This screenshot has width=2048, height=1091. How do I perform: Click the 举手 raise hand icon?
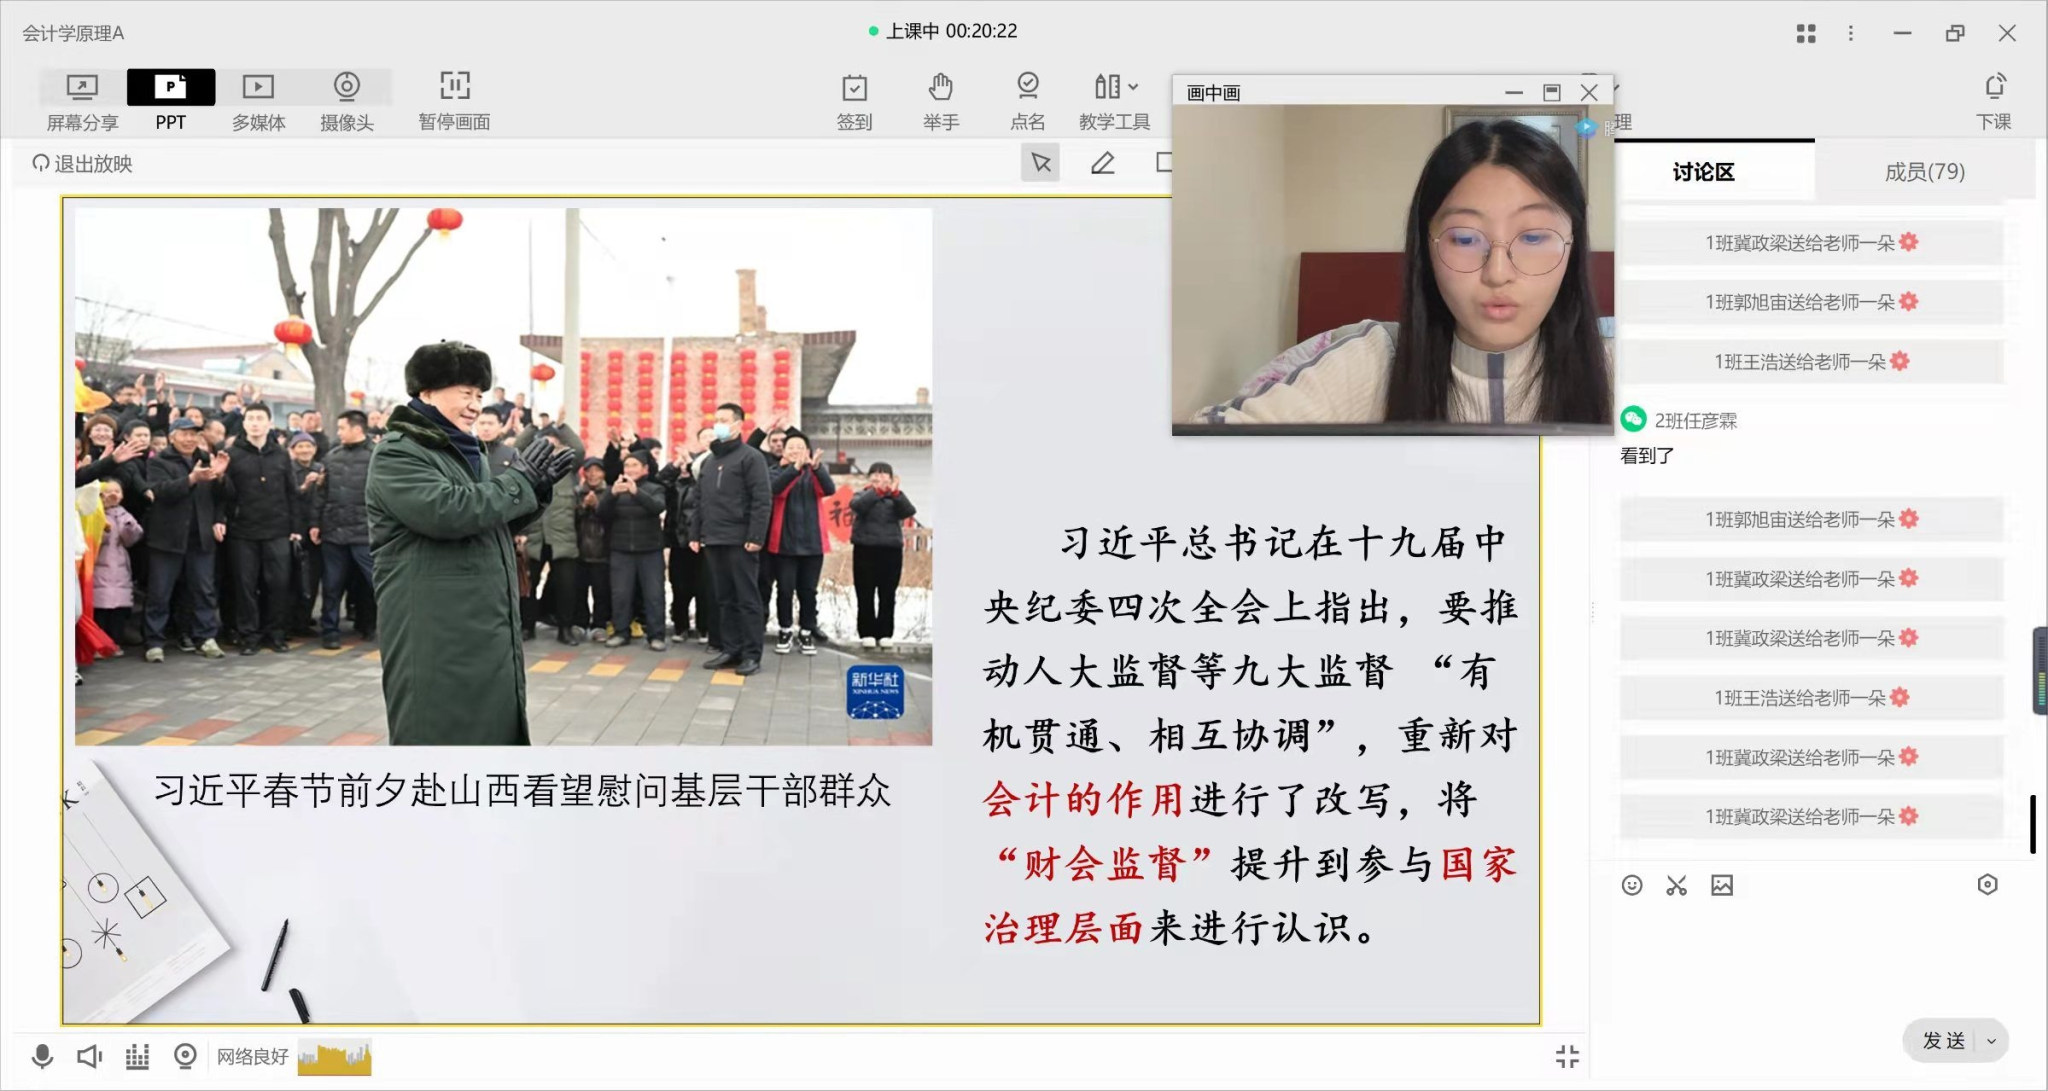(x=940, y=88)
